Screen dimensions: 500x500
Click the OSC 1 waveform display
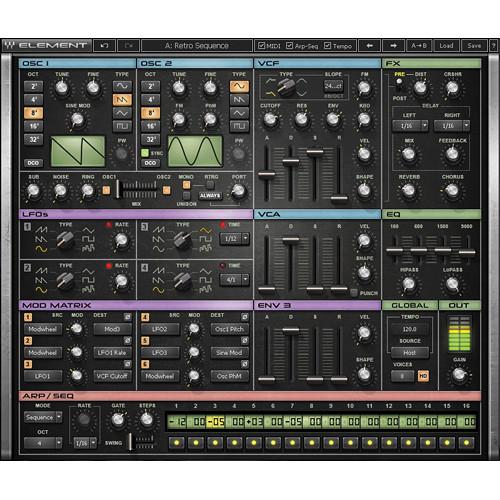click(78, 151)
